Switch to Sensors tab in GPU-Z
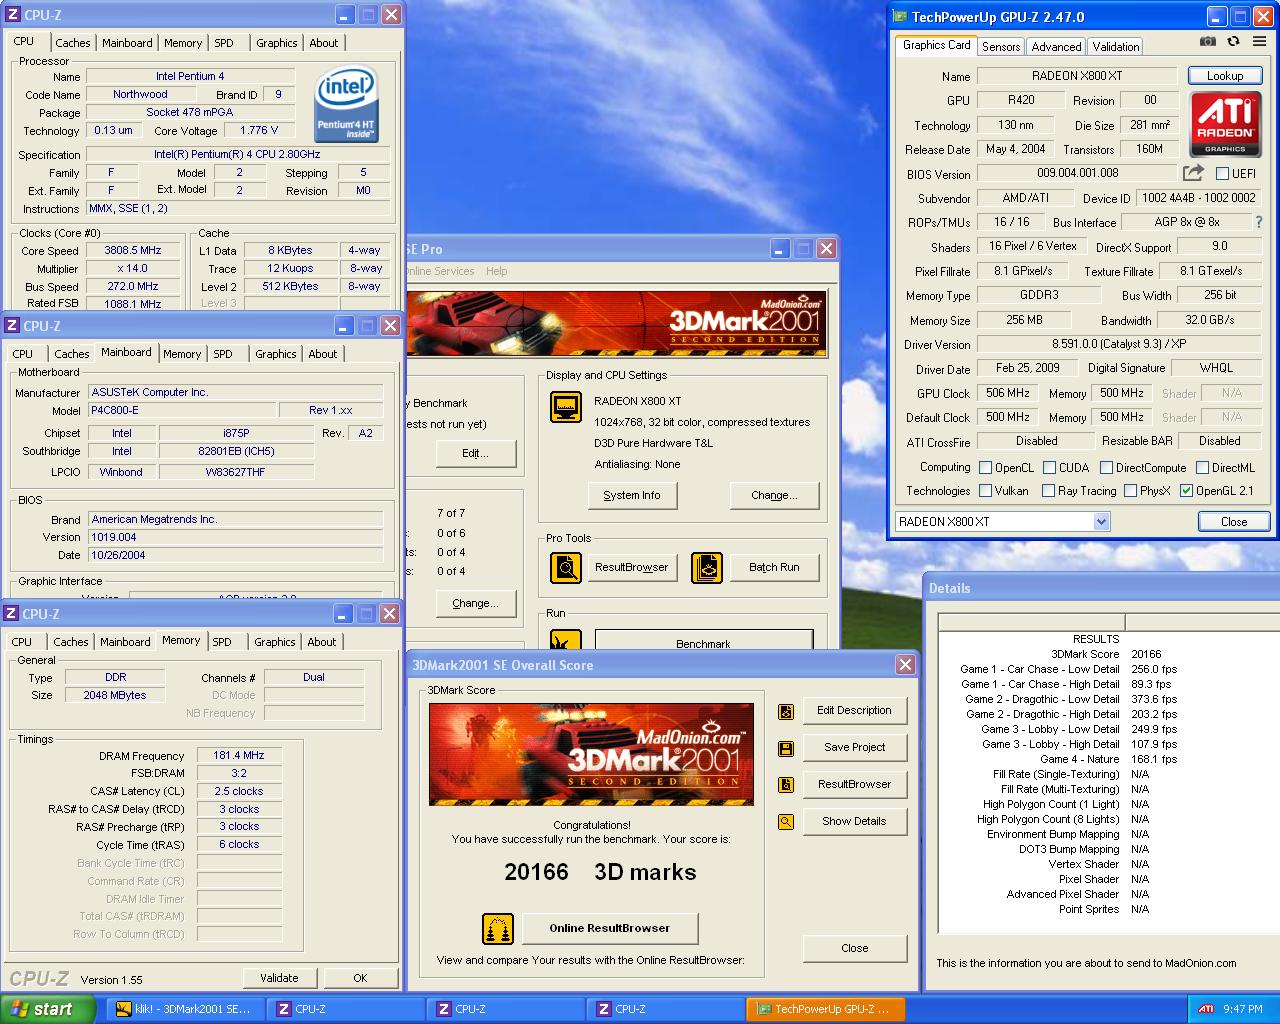 [1001, 47]
